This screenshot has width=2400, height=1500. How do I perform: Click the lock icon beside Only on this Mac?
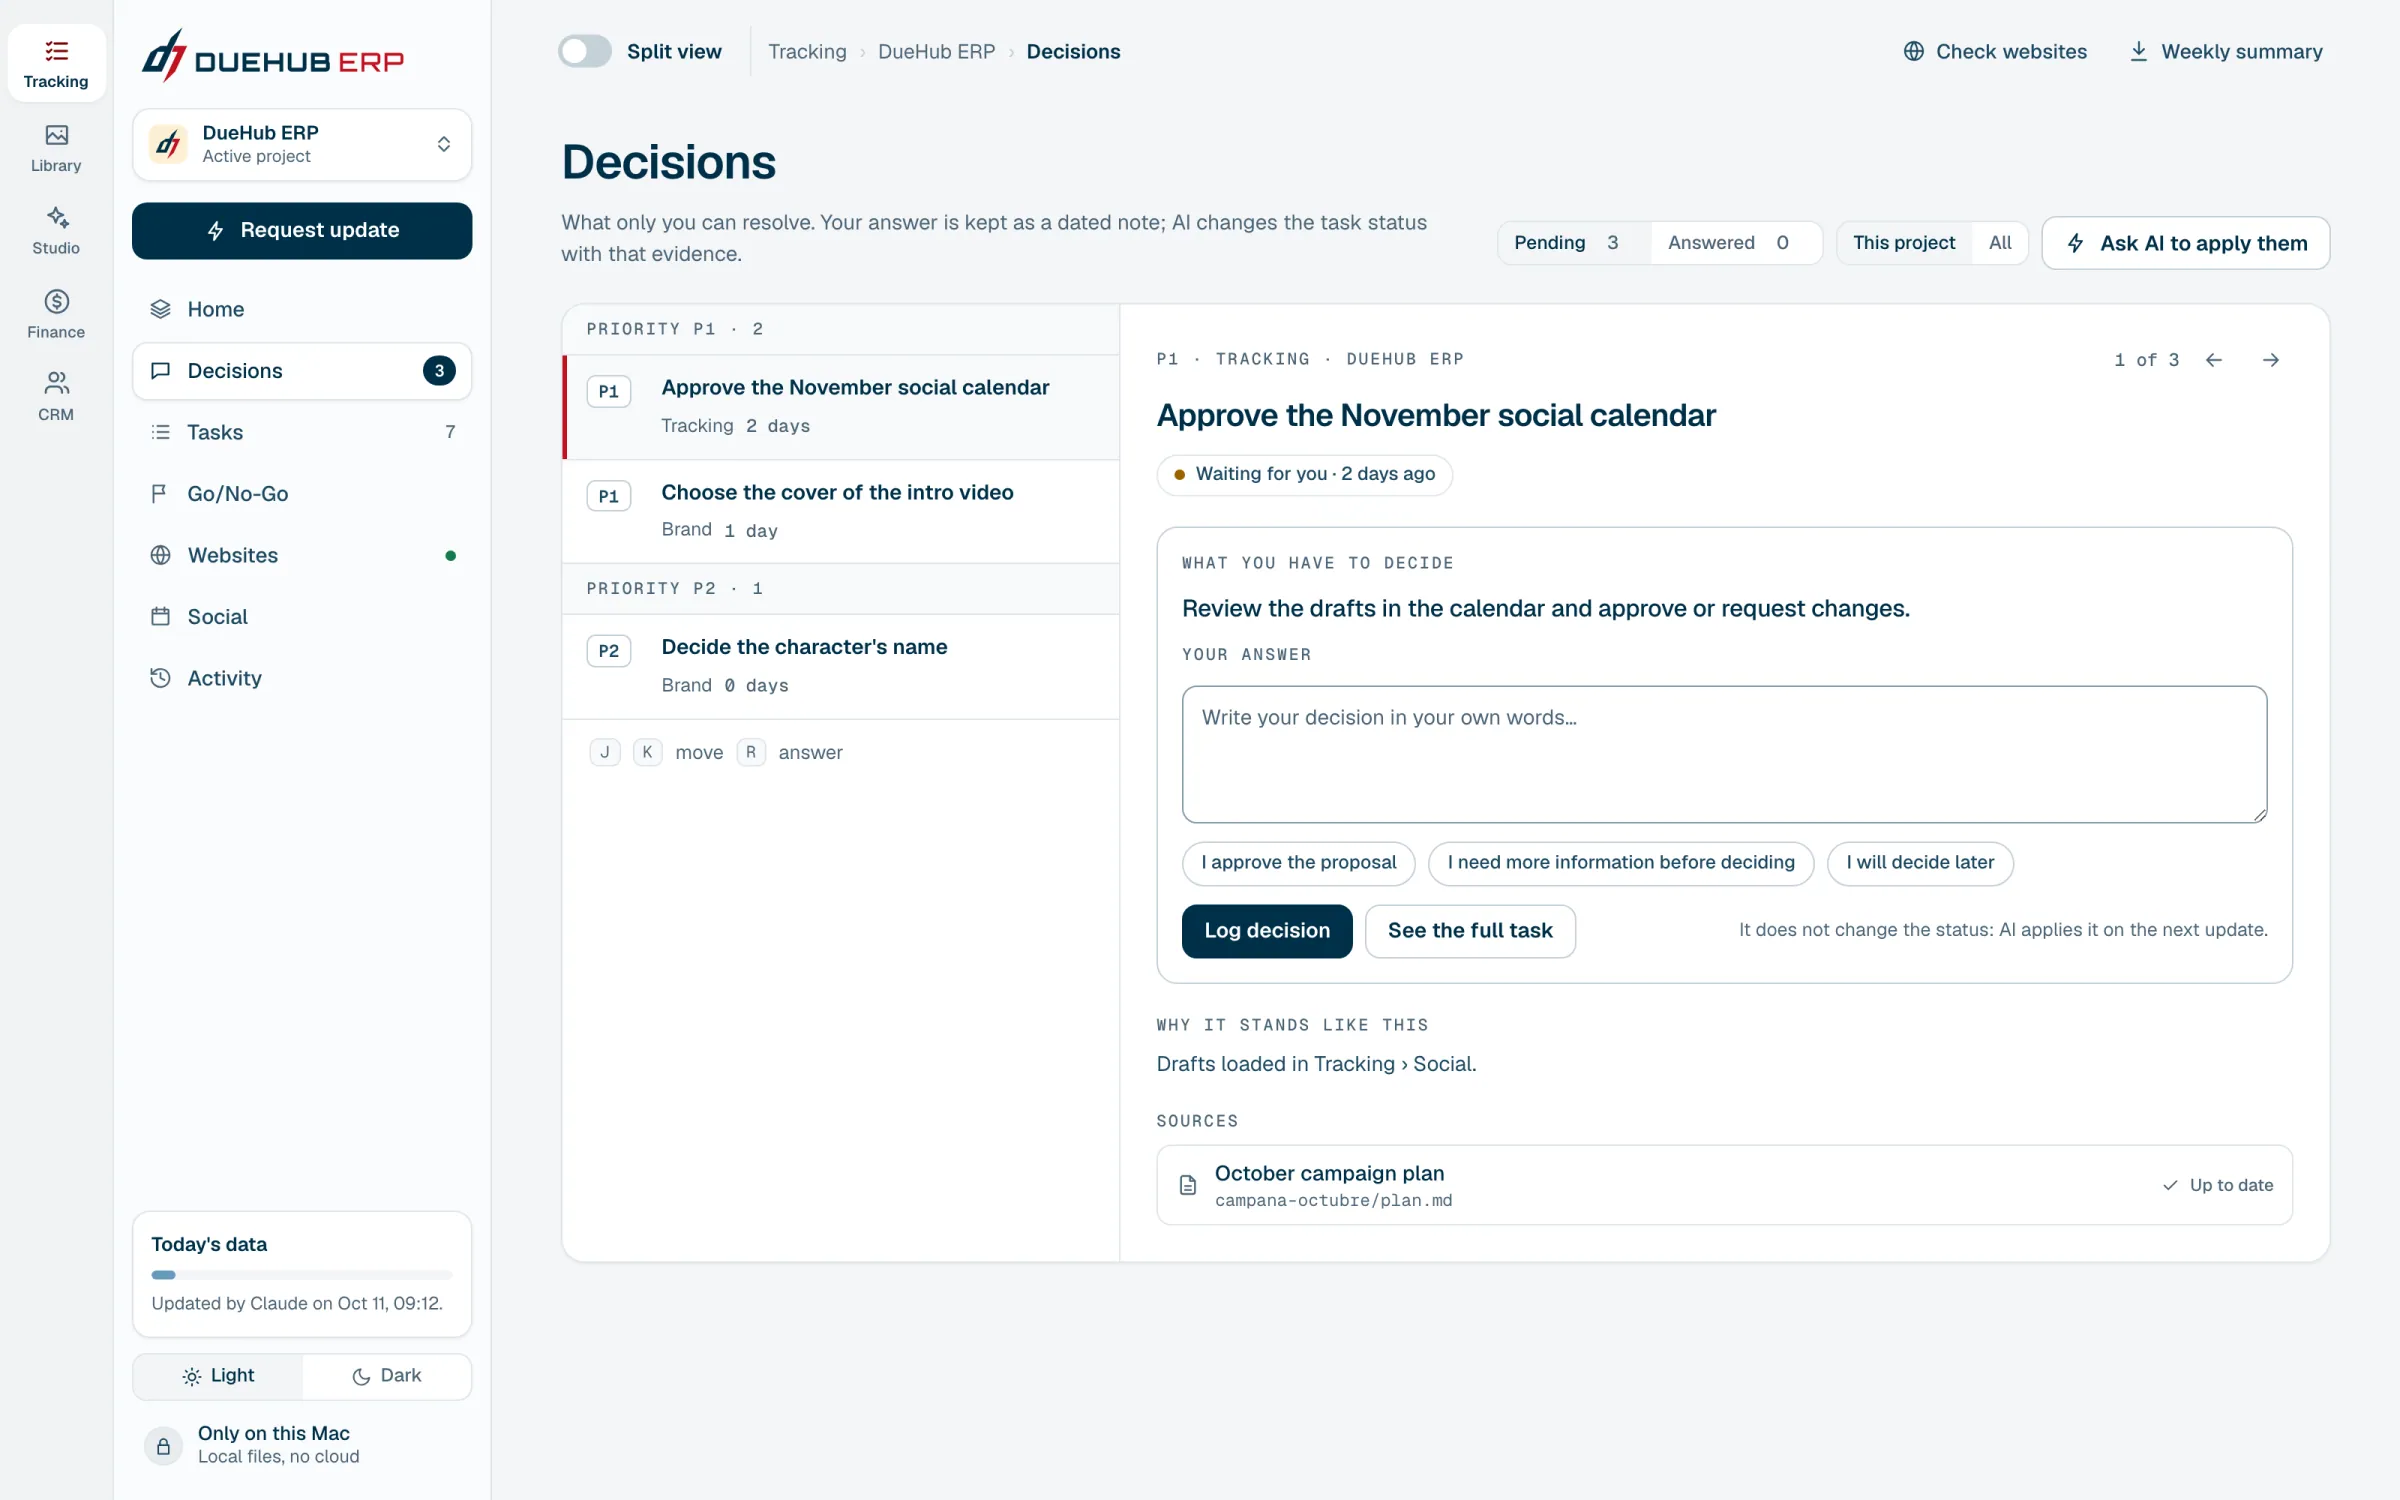click(163, 1446)
